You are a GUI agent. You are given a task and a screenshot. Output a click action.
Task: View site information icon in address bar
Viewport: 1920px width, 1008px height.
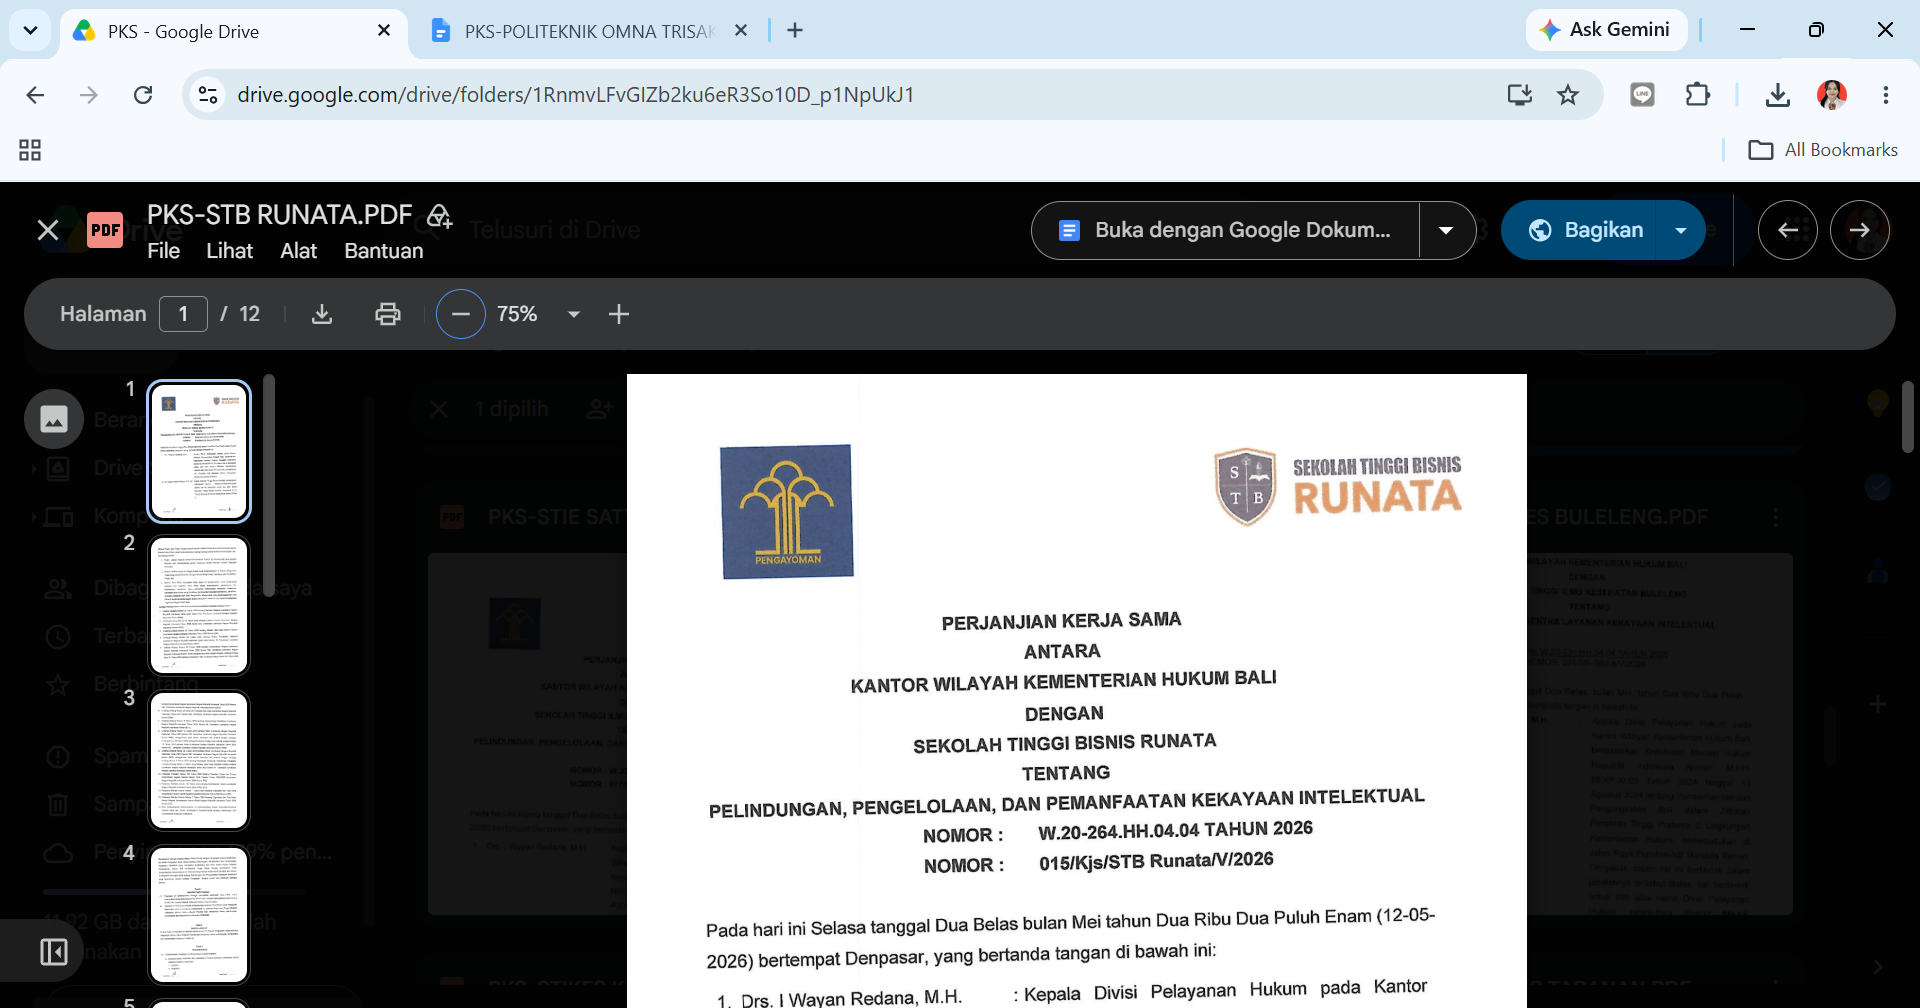click(208, 95)
